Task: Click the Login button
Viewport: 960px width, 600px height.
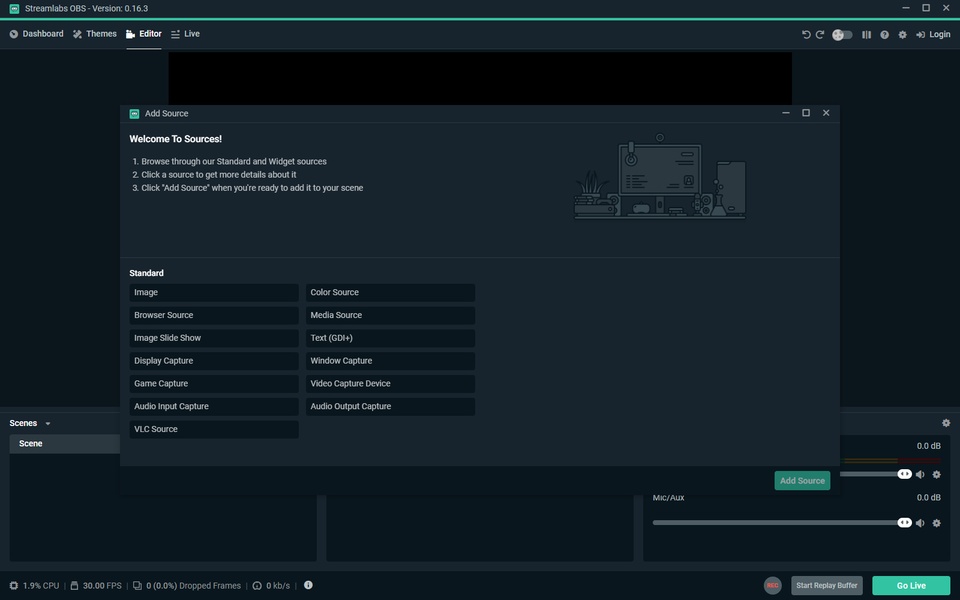Action: [933, 34]
